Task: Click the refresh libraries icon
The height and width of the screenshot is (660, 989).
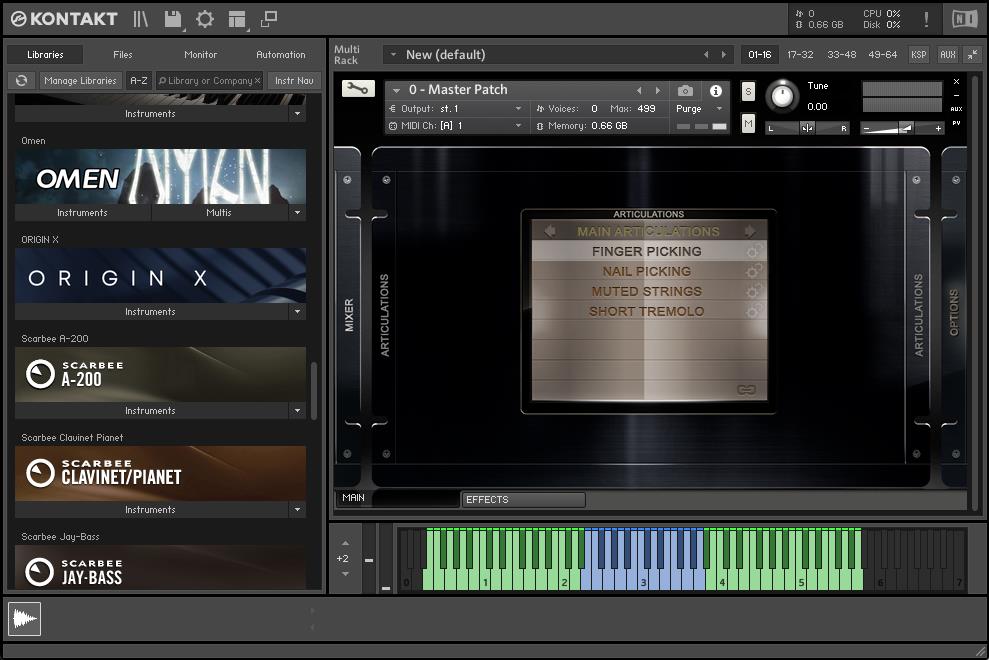Action: click(x=20, y=81)
